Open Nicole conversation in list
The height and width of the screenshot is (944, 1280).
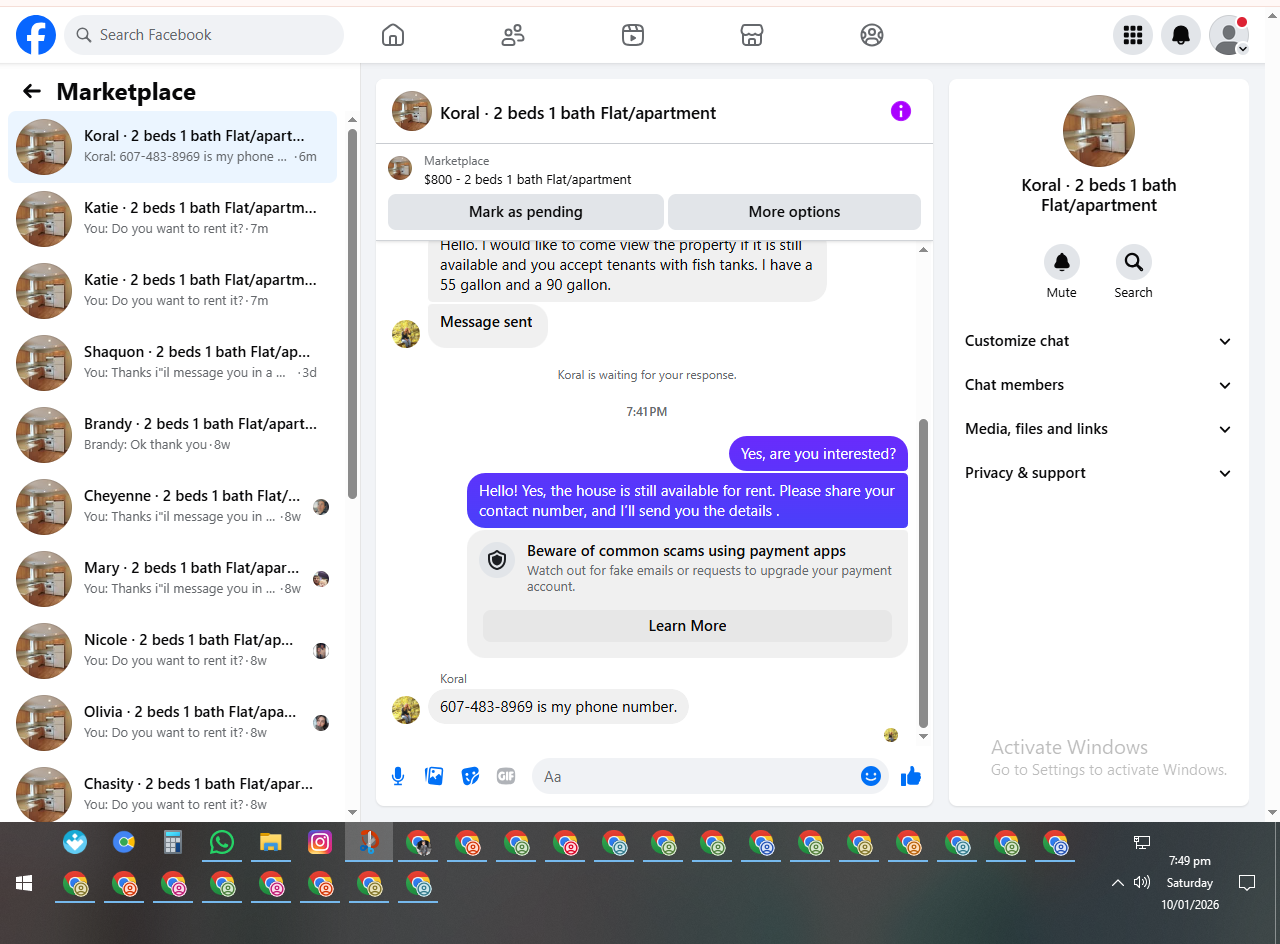(172, 651)
